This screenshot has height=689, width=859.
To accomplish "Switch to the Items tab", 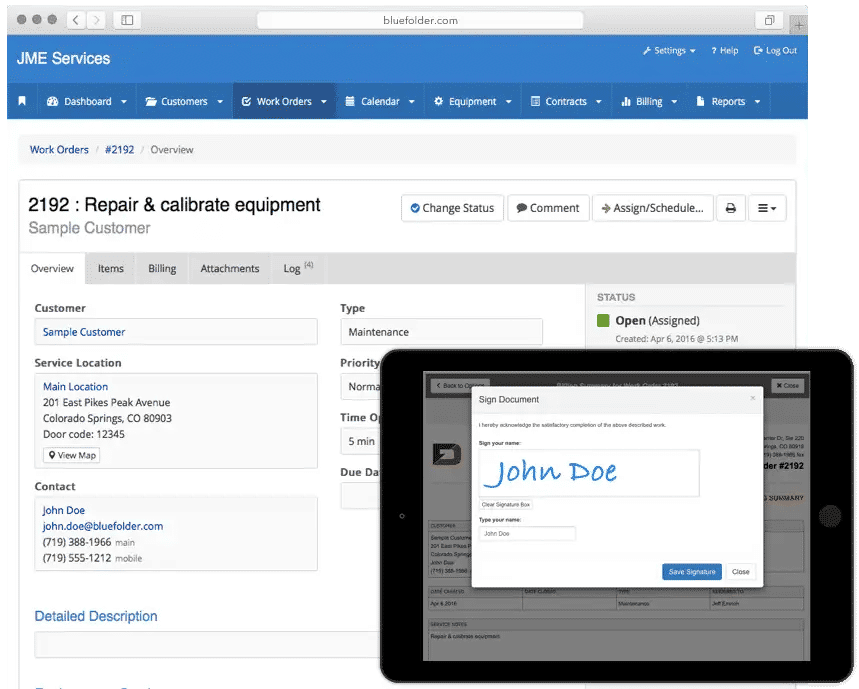I will pos(111,268).
